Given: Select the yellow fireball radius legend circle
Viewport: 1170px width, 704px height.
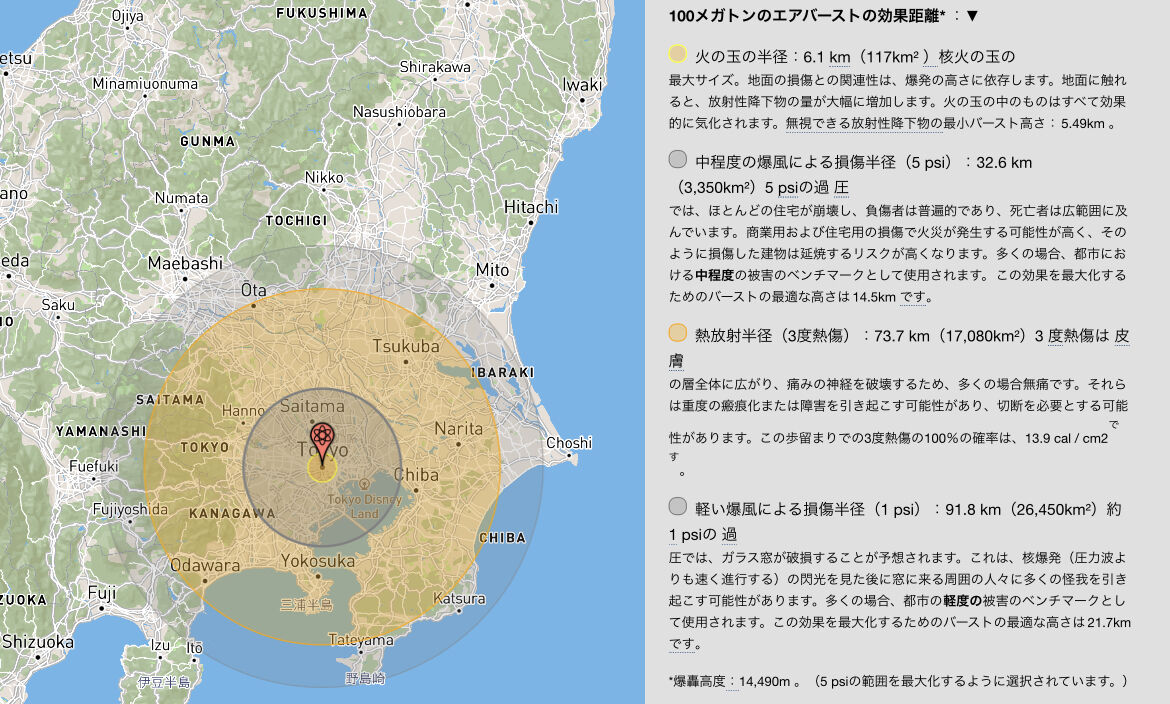Looking at the screenshot, I should [x=678, y=54].
